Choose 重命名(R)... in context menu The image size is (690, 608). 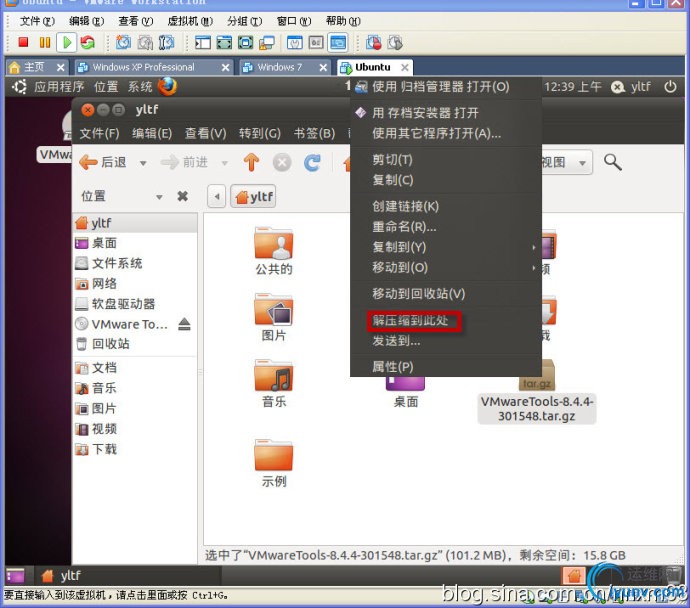click(446, 227)
